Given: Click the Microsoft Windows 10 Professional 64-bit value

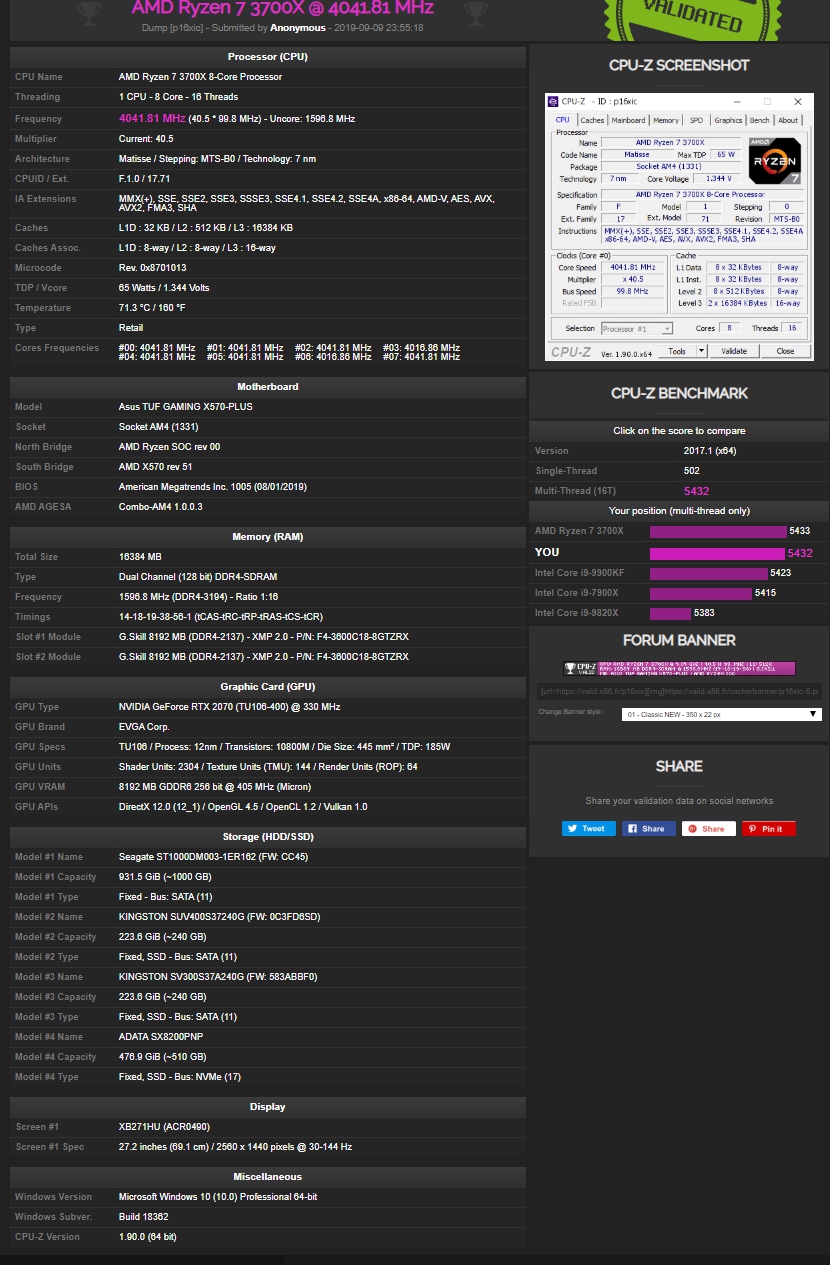Looking at the screenshot, I should click(x=218, y=1197).
